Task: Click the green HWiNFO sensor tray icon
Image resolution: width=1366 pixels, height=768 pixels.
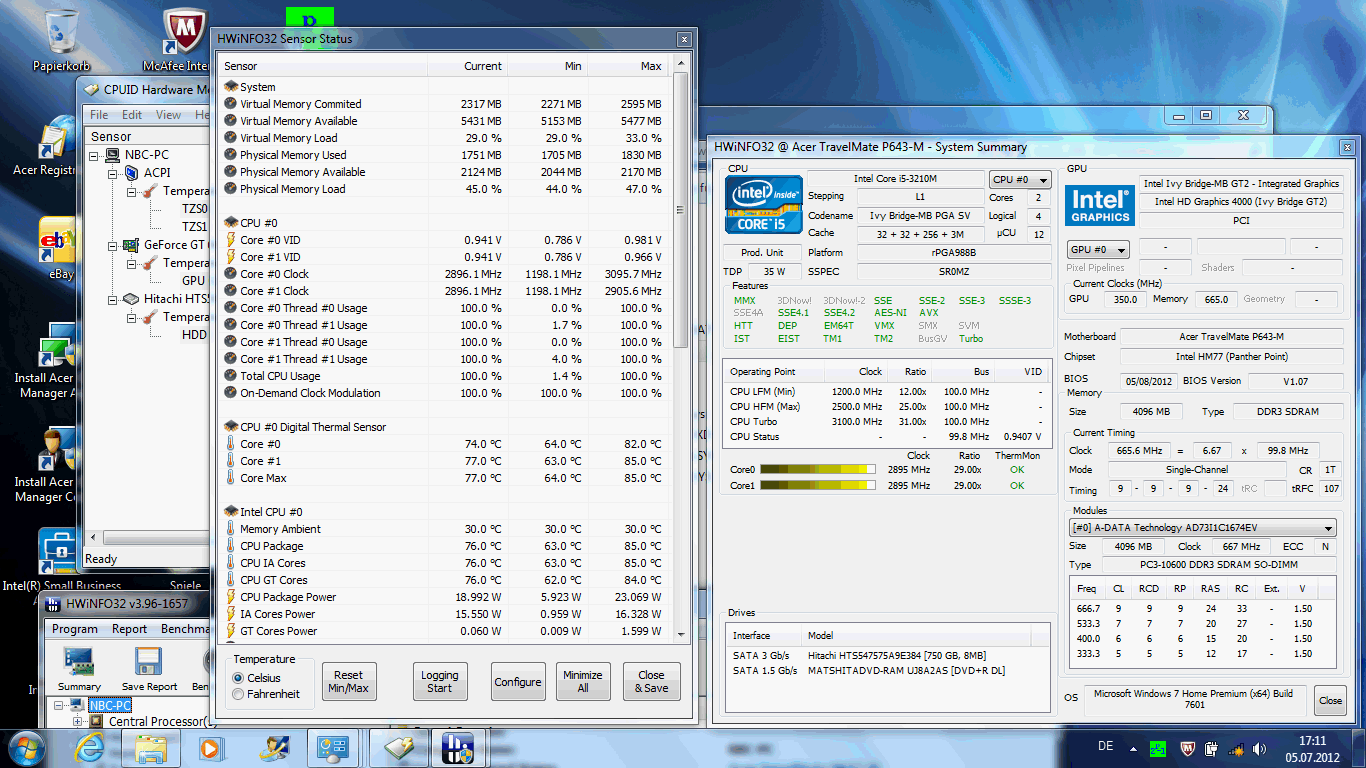Action: click(x=1158, y=748)
